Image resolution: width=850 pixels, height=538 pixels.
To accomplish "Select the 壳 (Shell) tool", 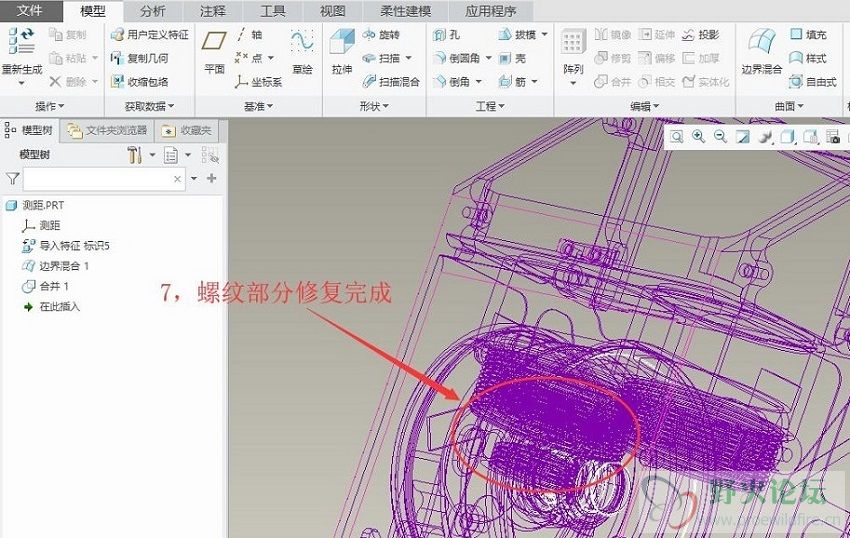I will [512, 58].
